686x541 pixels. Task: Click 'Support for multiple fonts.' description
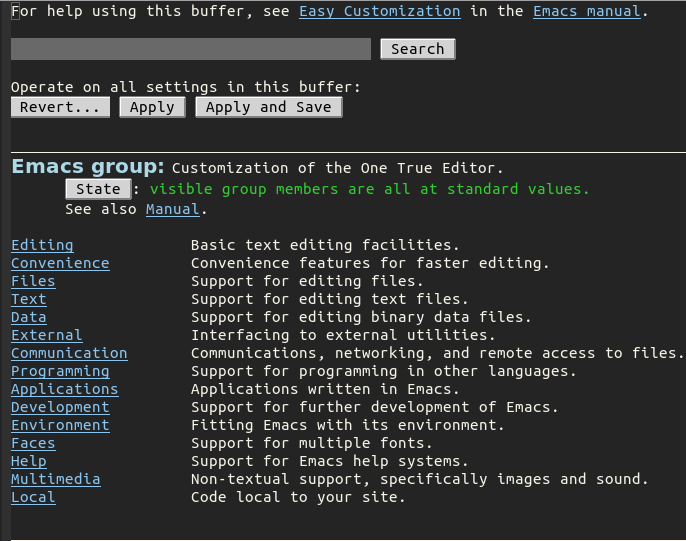312,443
